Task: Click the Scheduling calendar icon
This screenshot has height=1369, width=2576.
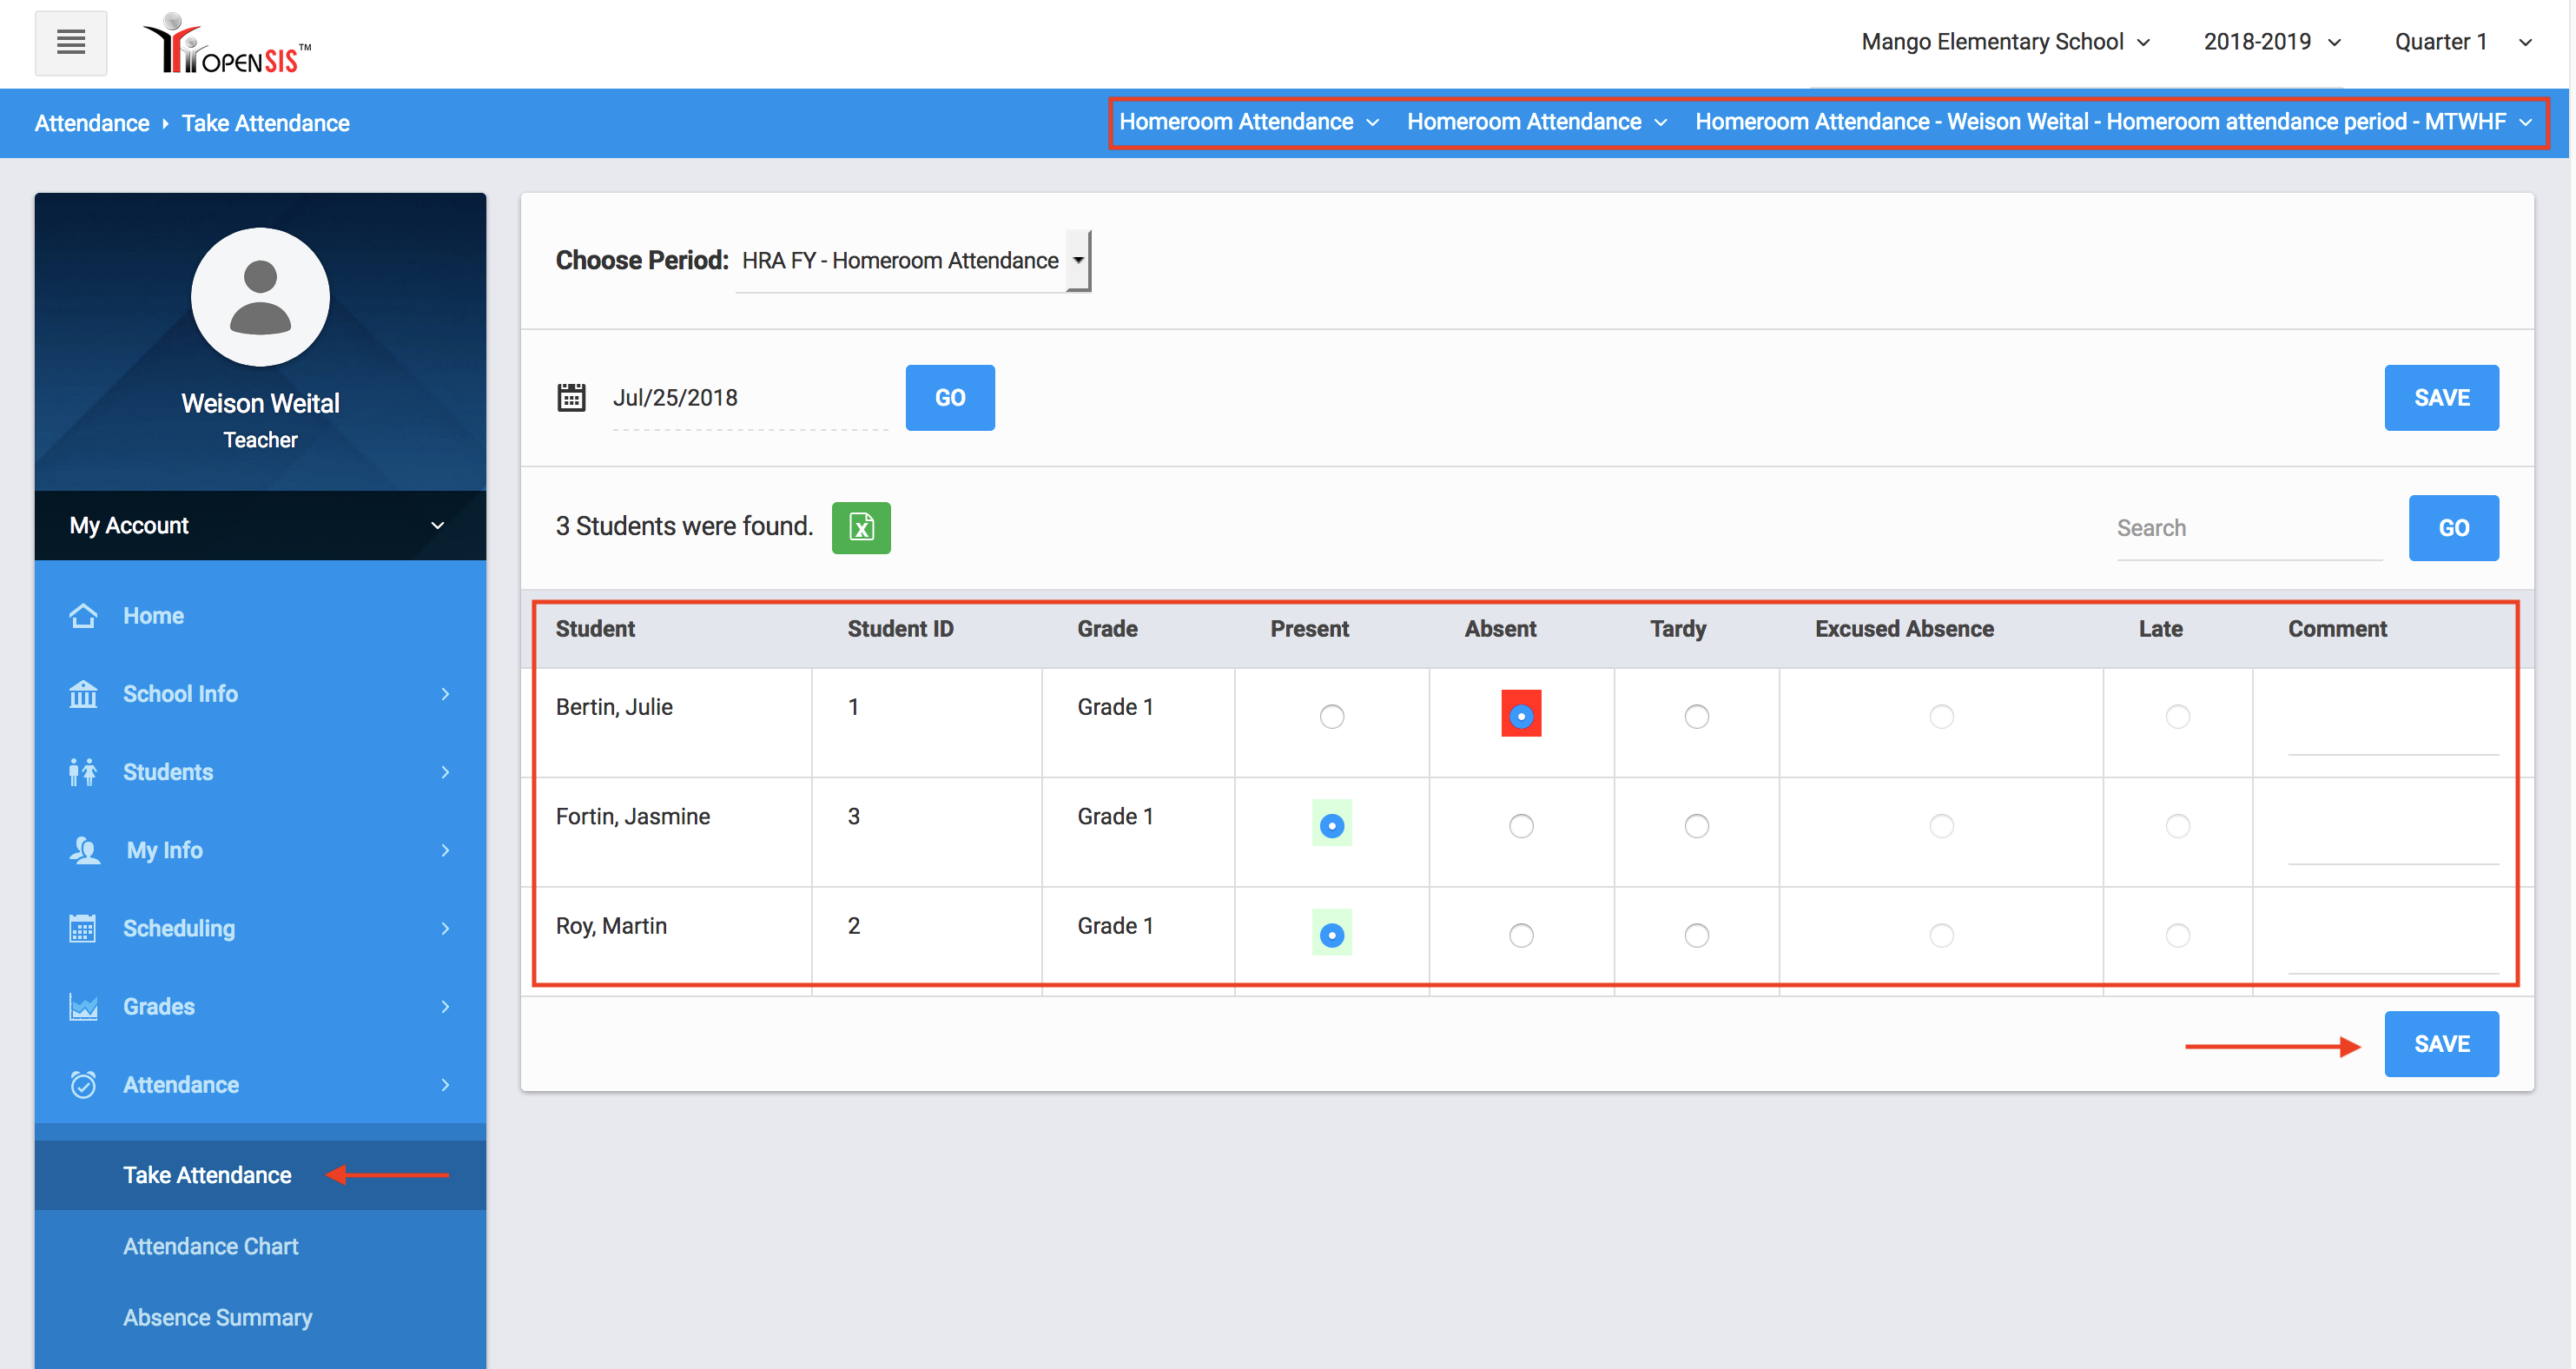Action: click(83, 928)
